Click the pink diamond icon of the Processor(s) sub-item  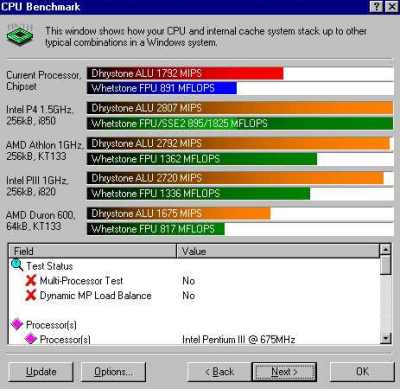coord(31,338)
